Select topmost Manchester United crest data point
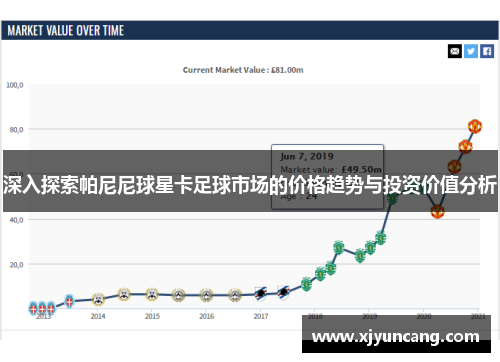Image resolution: width=500 pixels, height=362 pixels. tap(475, 126)
